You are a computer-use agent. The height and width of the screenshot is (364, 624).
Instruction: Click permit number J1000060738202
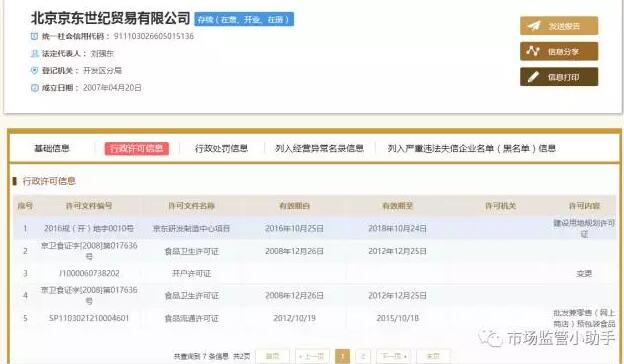point(89,273)
